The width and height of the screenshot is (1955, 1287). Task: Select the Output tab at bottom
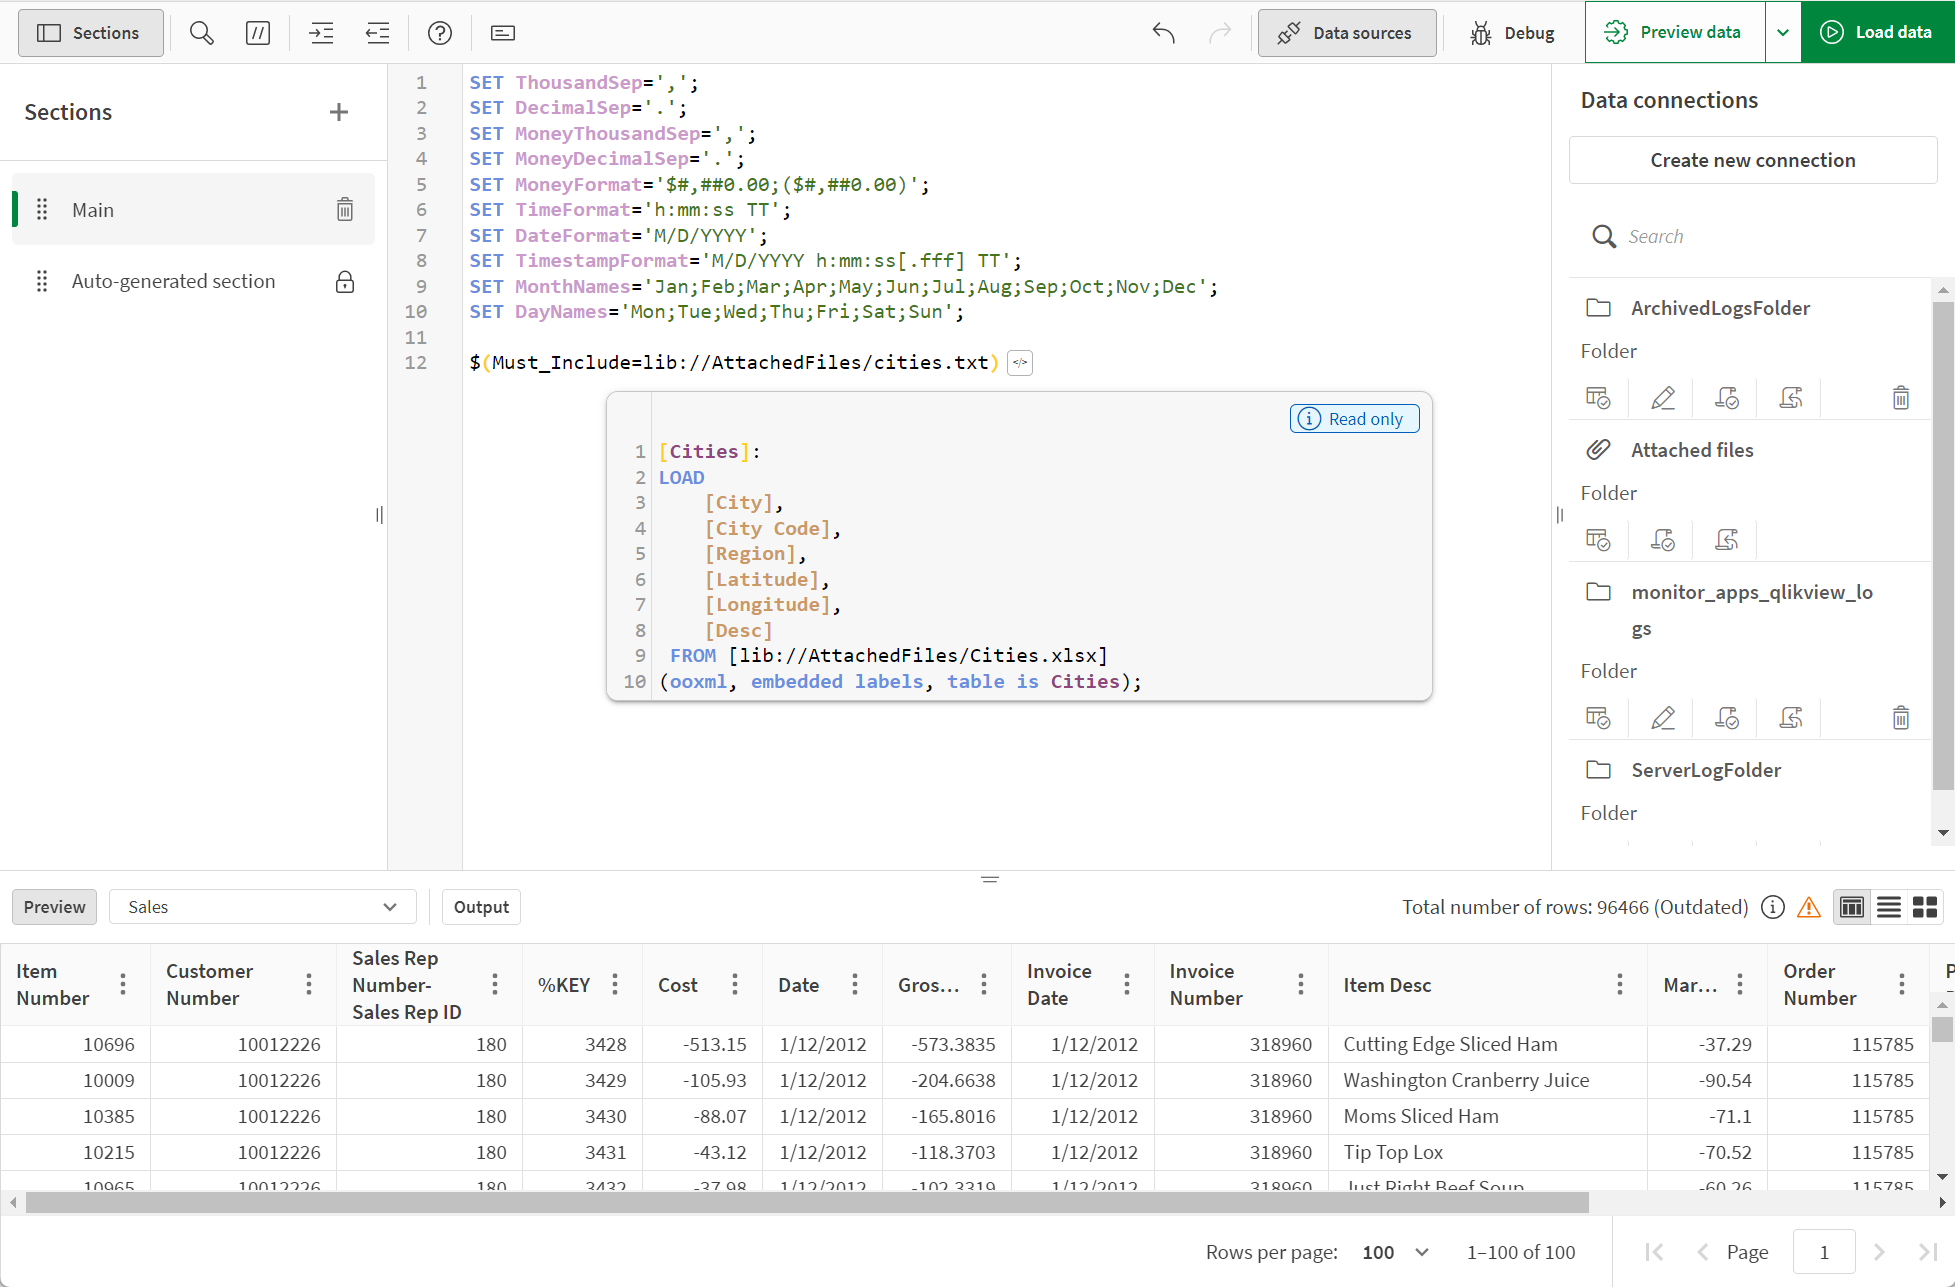click(480, 906)
